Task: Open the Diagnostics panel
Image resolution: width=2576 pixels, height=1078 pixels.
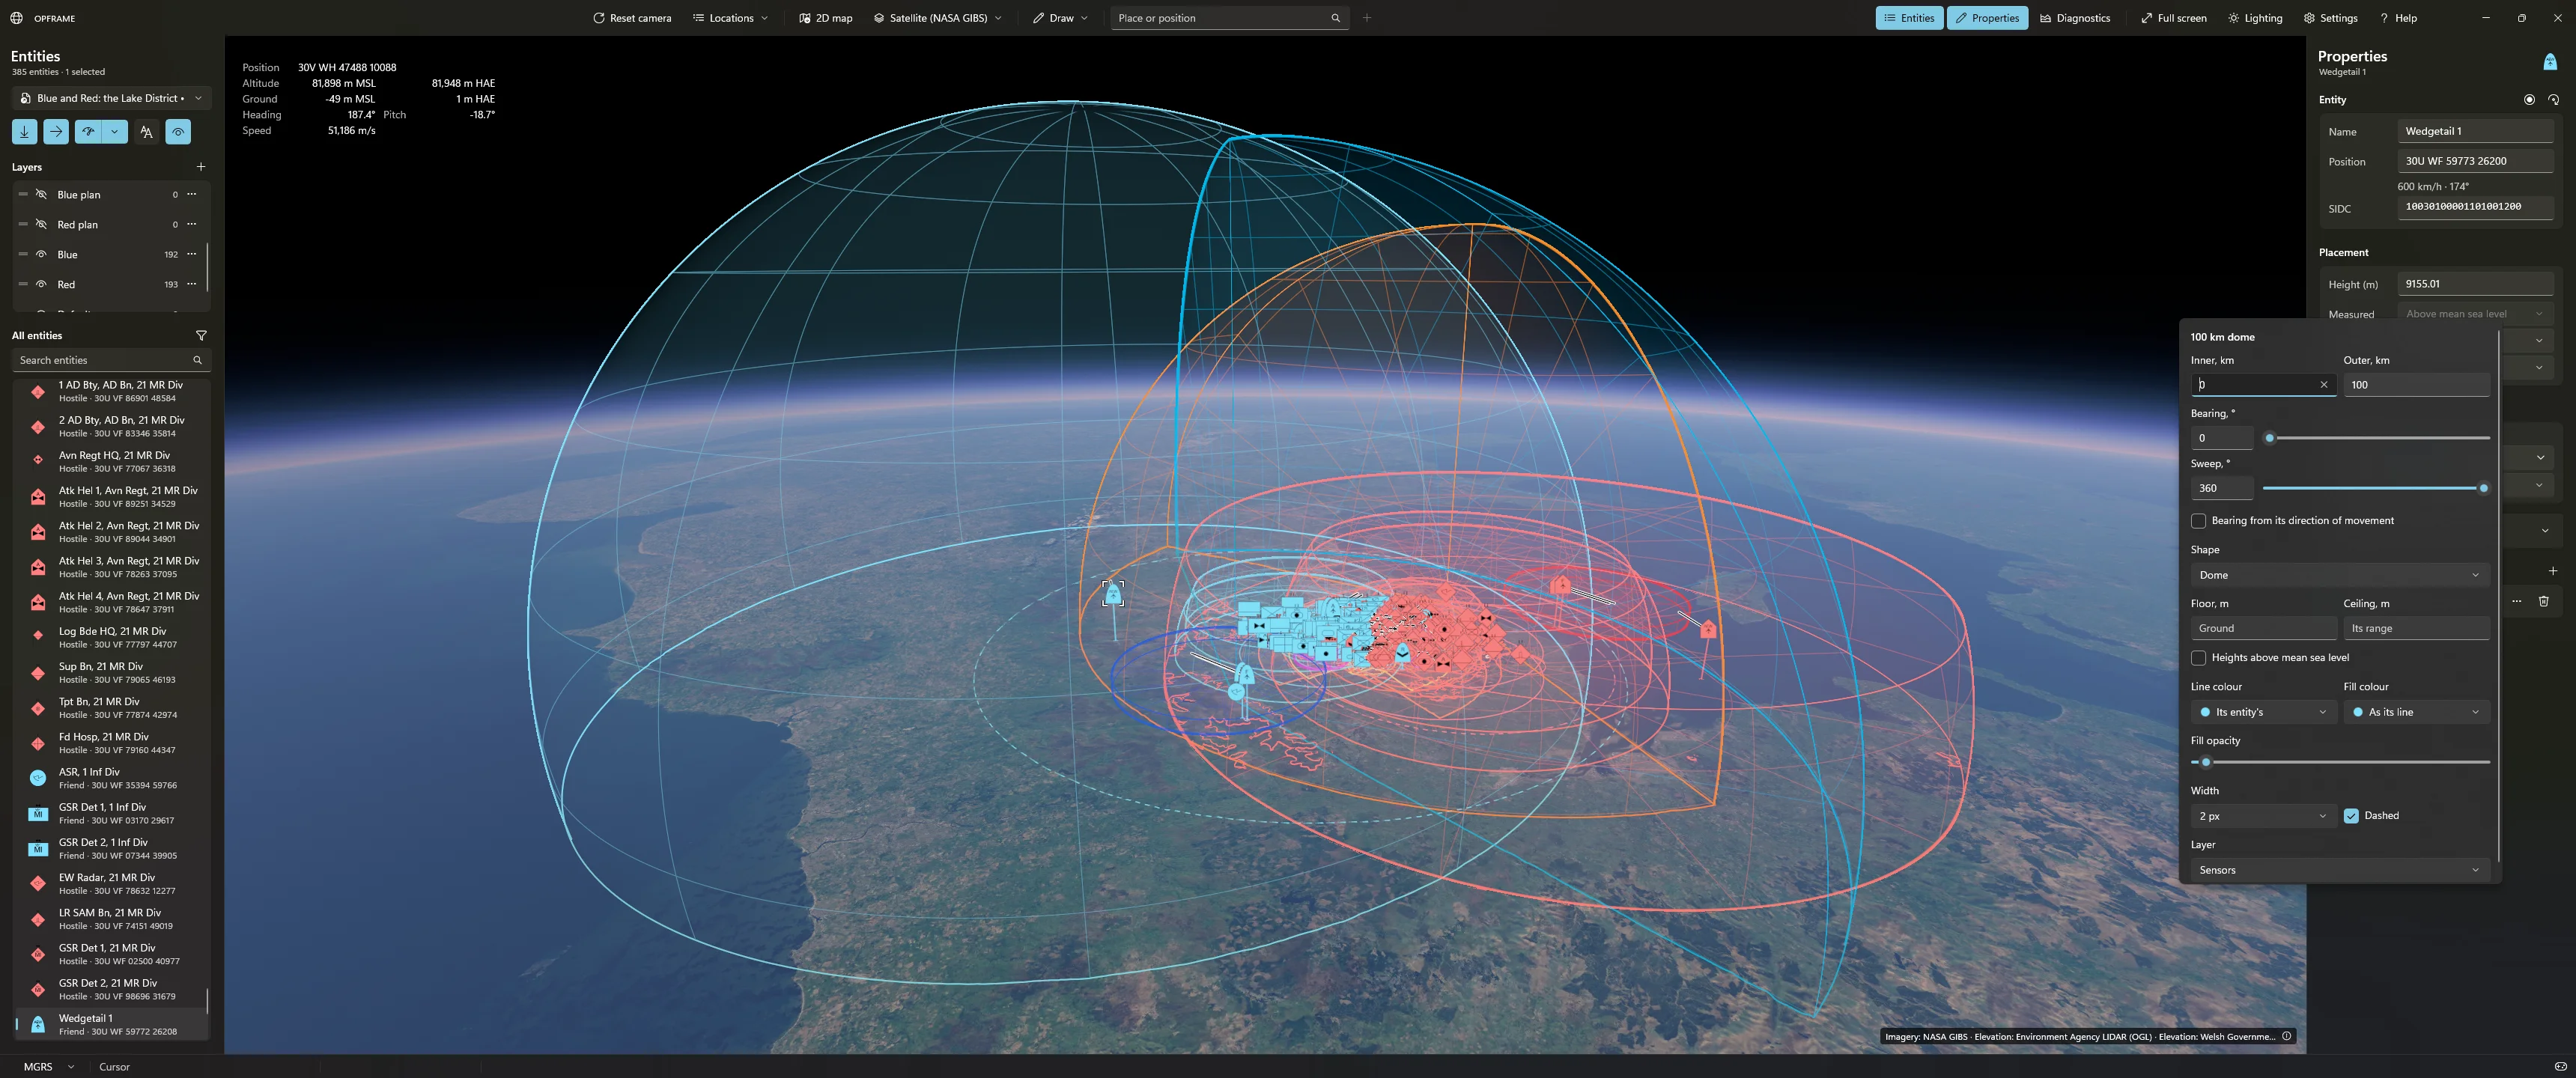Action: click(2074, 18)
